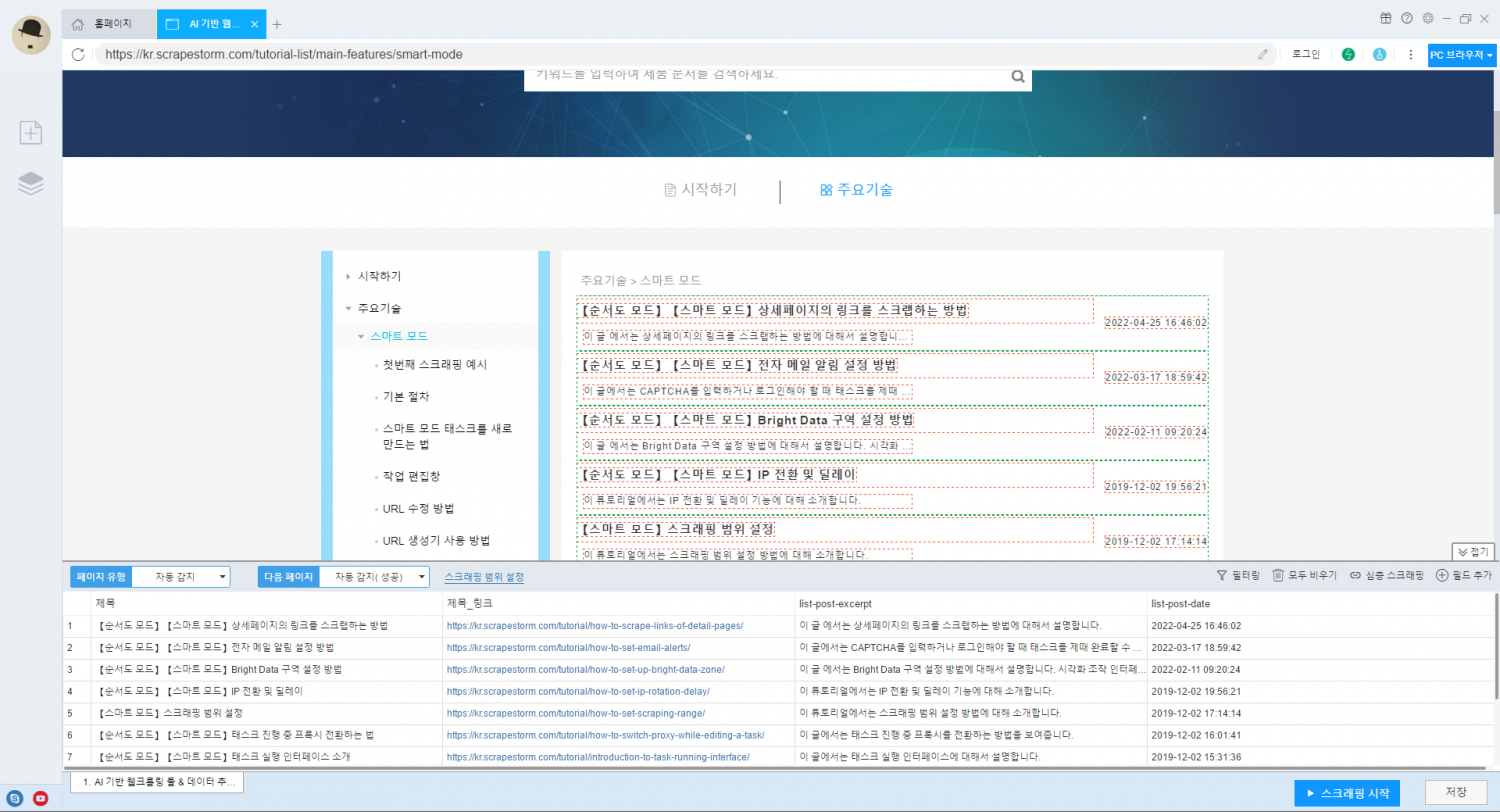
Task: Reload the page with refresh icon
Action: [x=78, y=54]
